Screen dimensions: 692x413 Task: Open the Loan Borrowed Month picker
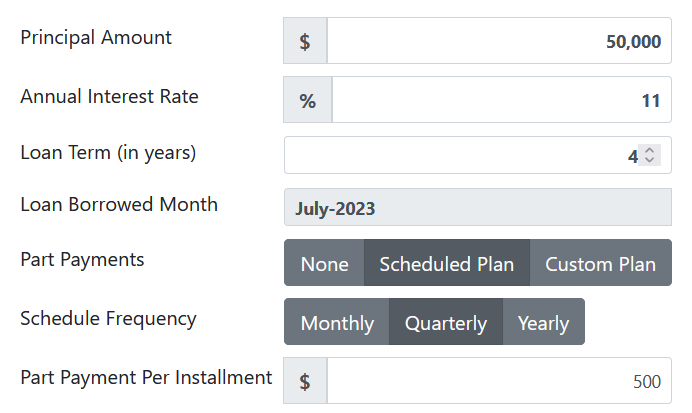point(478,207)
